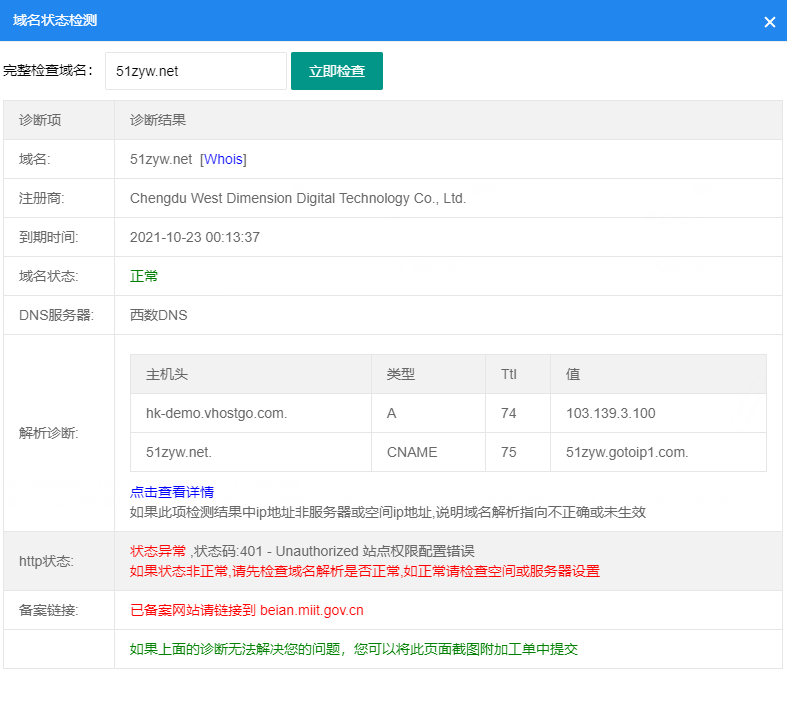Screen dimensions: 787x718
Task: Click the 西数DNS server value
Action: tap(158, 315)
